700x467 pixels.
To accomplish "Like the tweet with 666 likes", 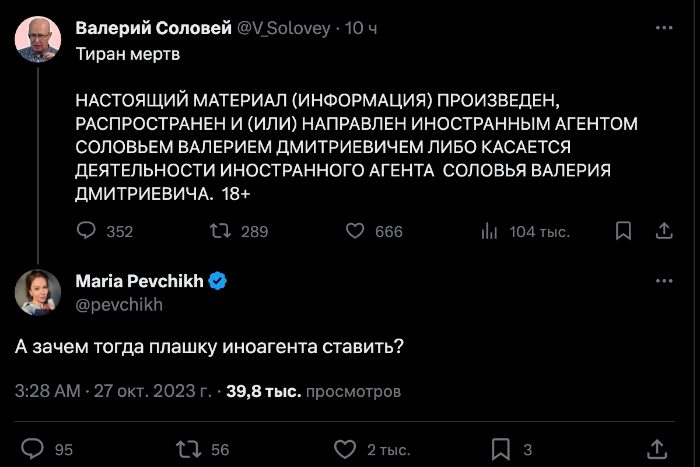I will 353,231.
